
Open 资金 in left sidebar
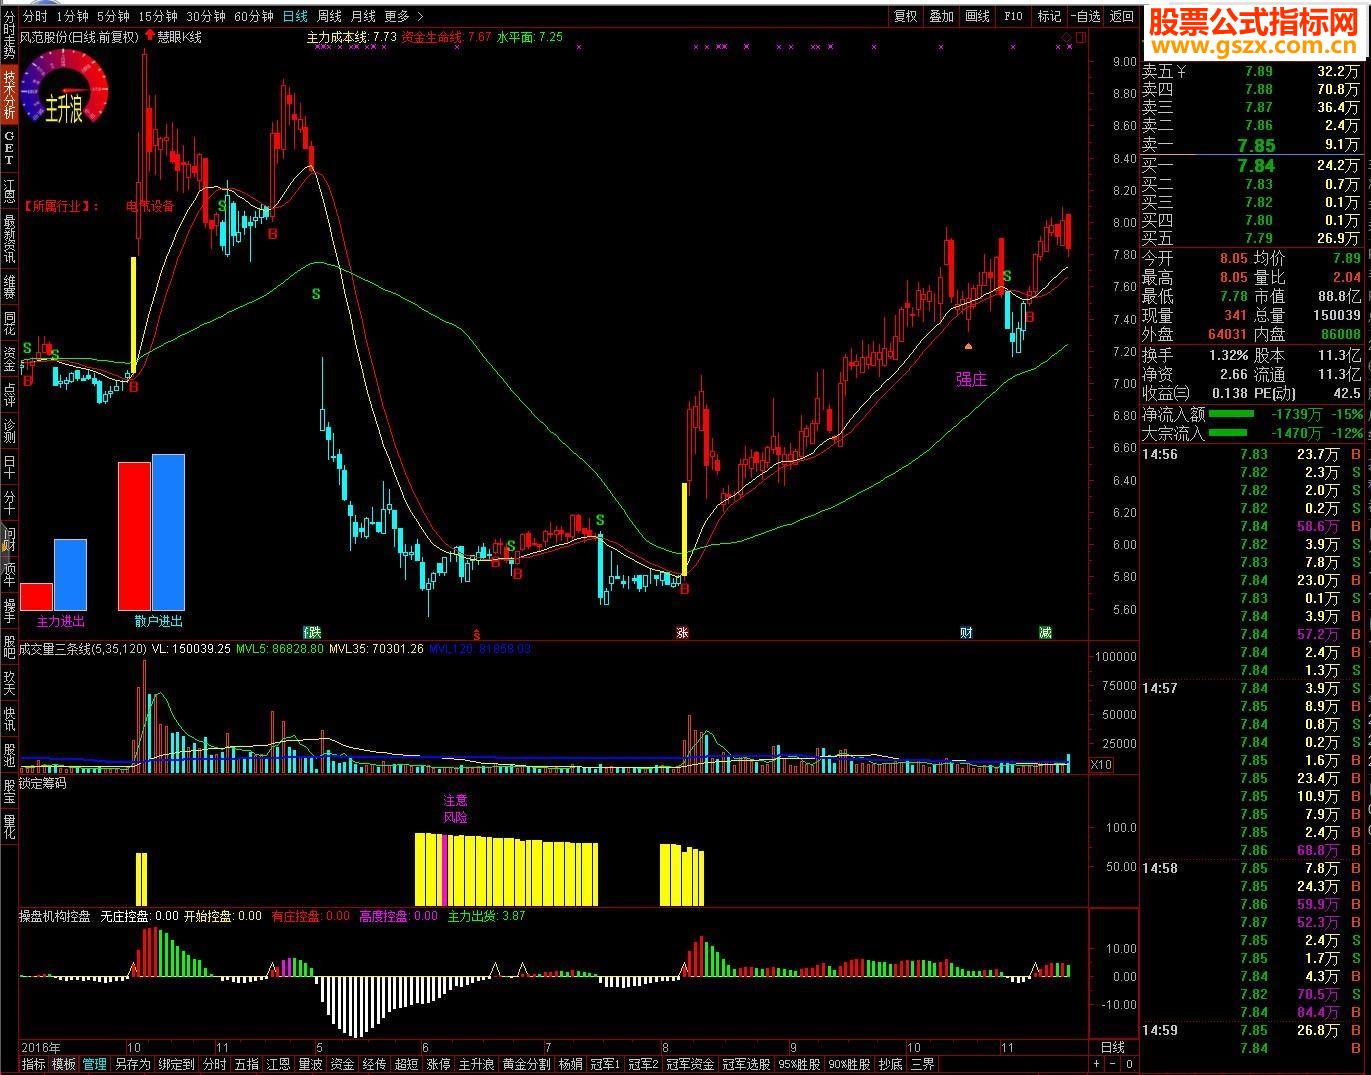pyautogui.click(x=9, y=358)
